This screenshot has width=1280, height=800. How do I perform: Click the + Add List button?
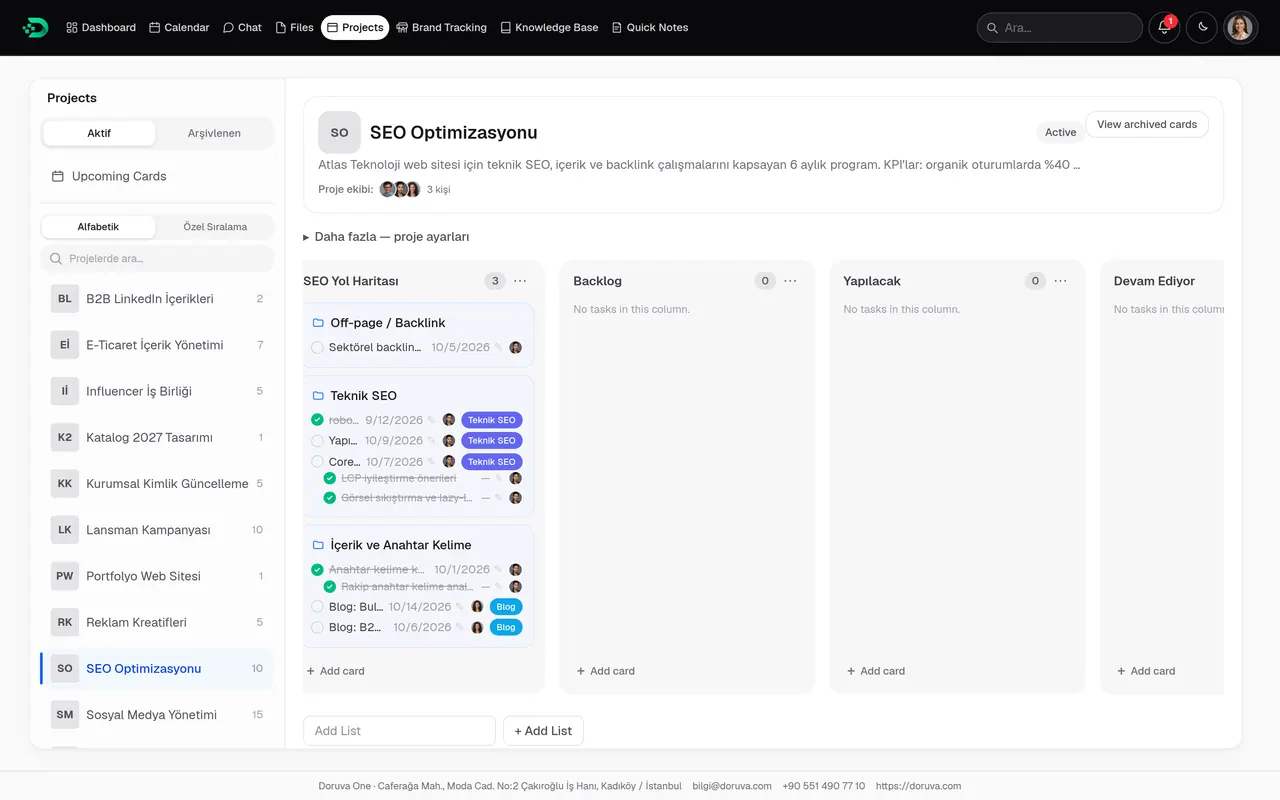click(x=543, y=731)
